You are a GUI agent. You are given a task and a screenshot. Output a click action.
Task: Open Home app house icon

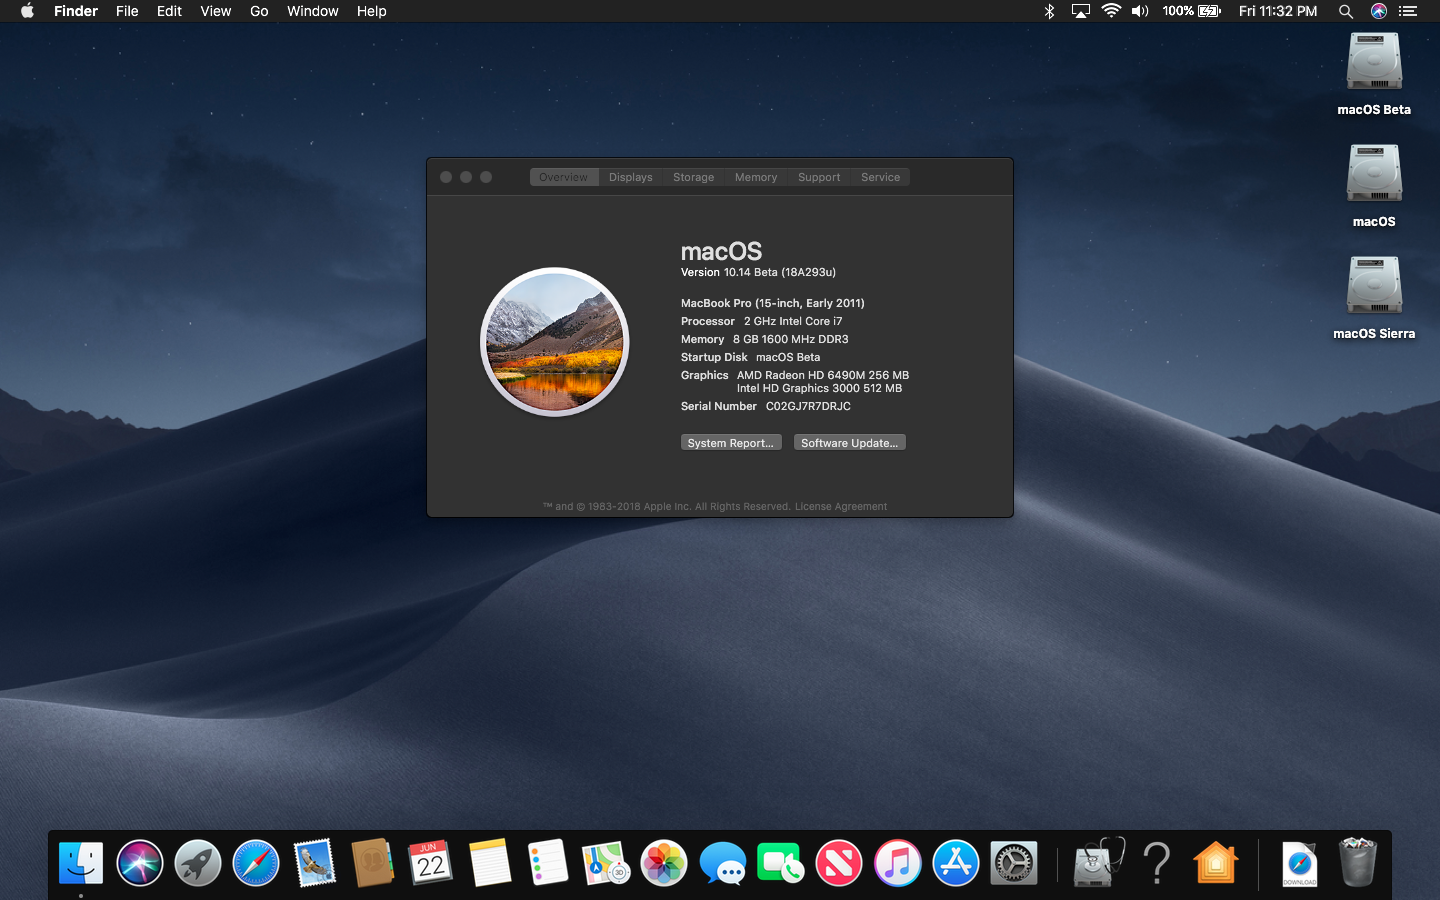point(1215,863)
